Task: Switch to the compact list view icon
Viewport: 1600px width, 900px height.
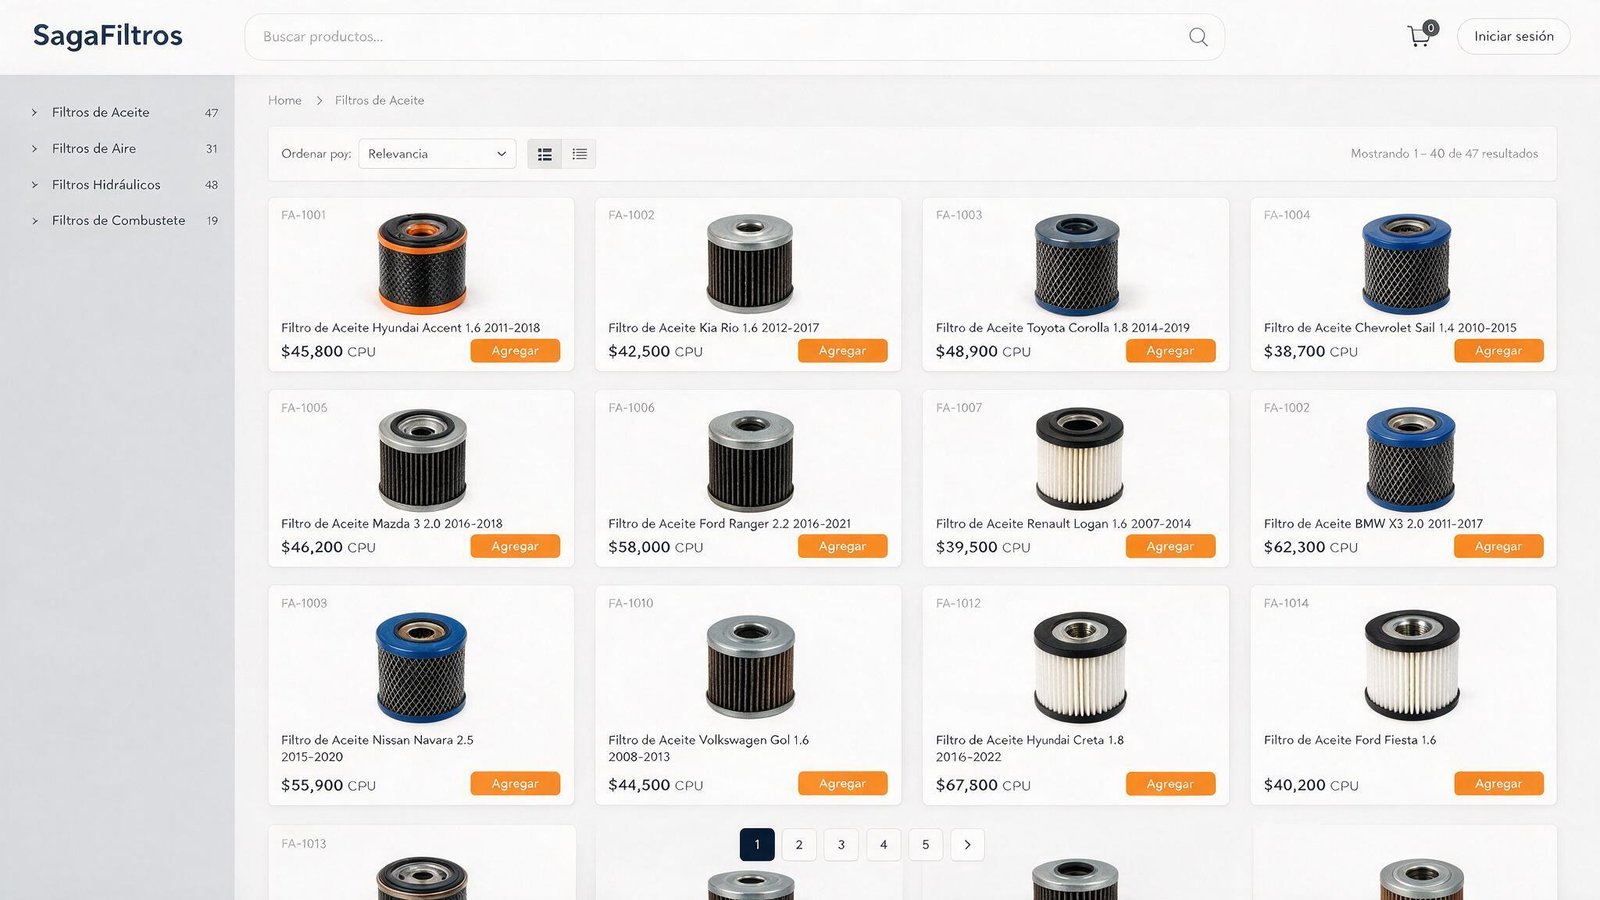Action: 580,154
